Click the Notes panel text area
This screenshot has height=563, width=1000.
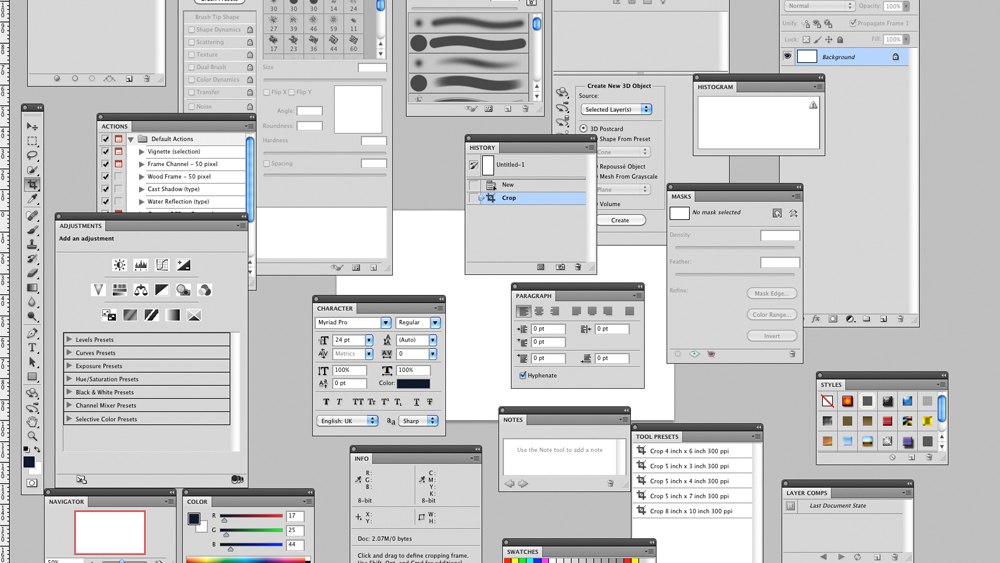tap(560, 455)
